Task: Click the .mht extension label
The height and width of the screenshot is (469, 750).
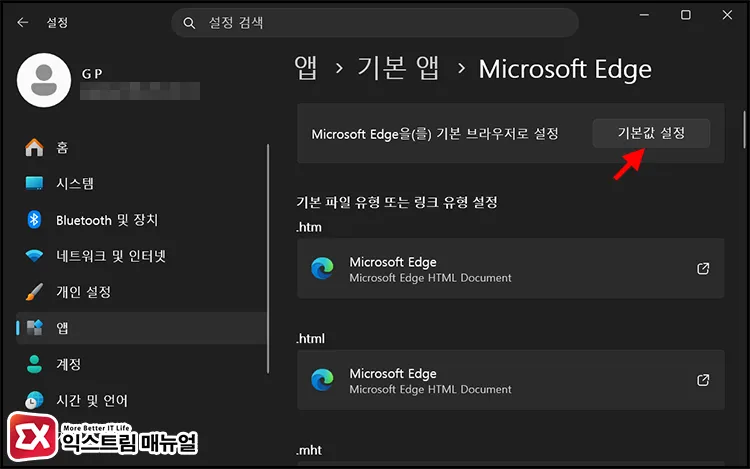Action: coord(309,450)
